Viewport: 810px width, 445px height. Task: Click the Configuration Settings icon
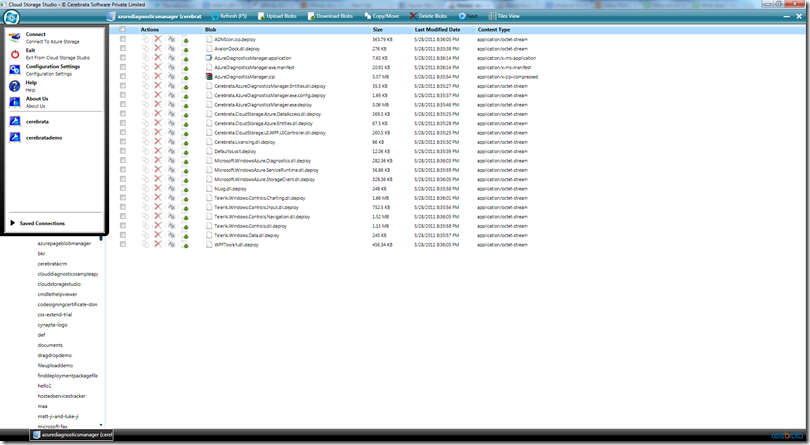tap(14, 70)
